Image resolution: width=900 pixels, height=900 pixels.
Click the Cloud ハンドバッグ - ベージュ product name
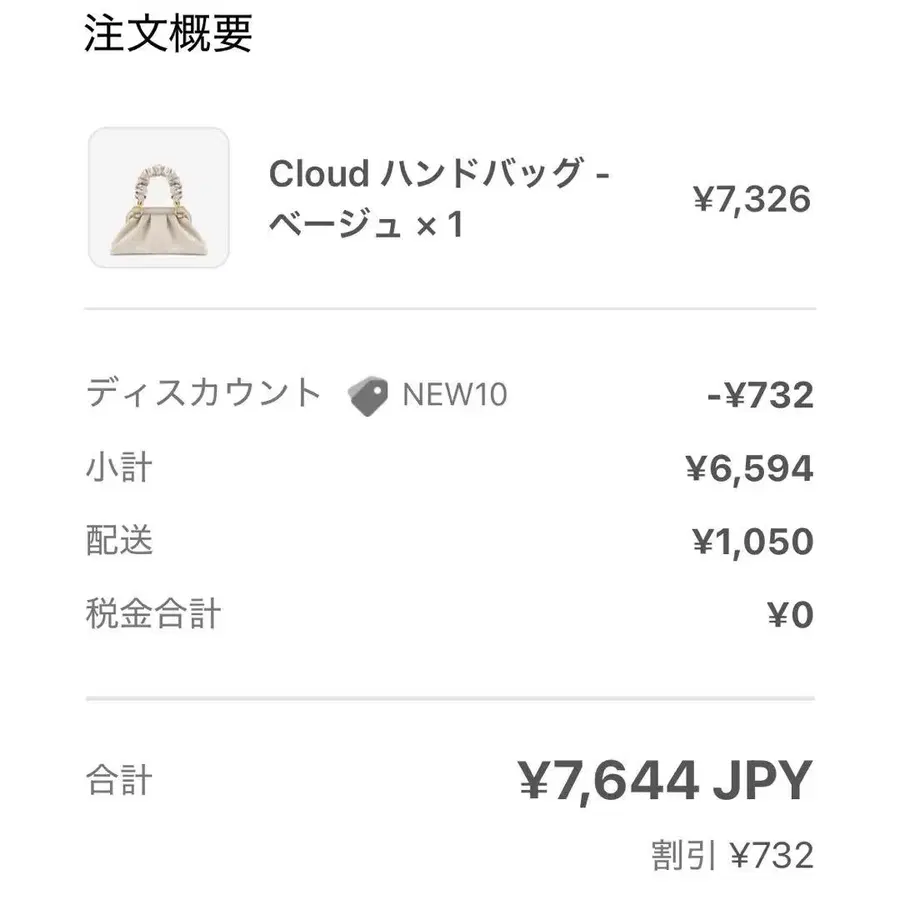pos(439,198)
